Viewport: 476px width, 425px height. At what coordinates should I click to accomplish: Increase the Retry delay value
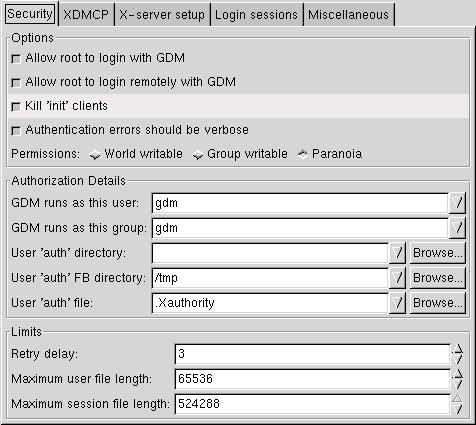tap(458, 349)
